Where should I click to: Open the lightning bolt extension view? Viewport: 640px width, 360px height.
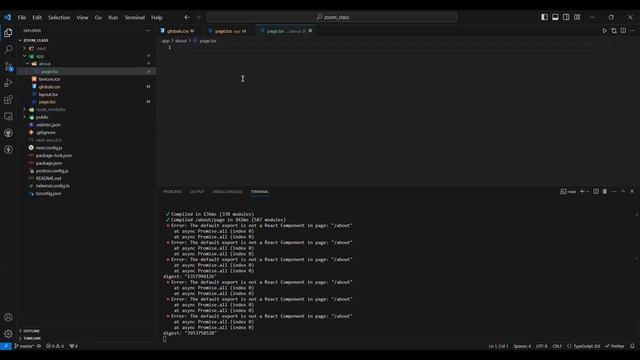pyautogui.click(x=8, y=150)
